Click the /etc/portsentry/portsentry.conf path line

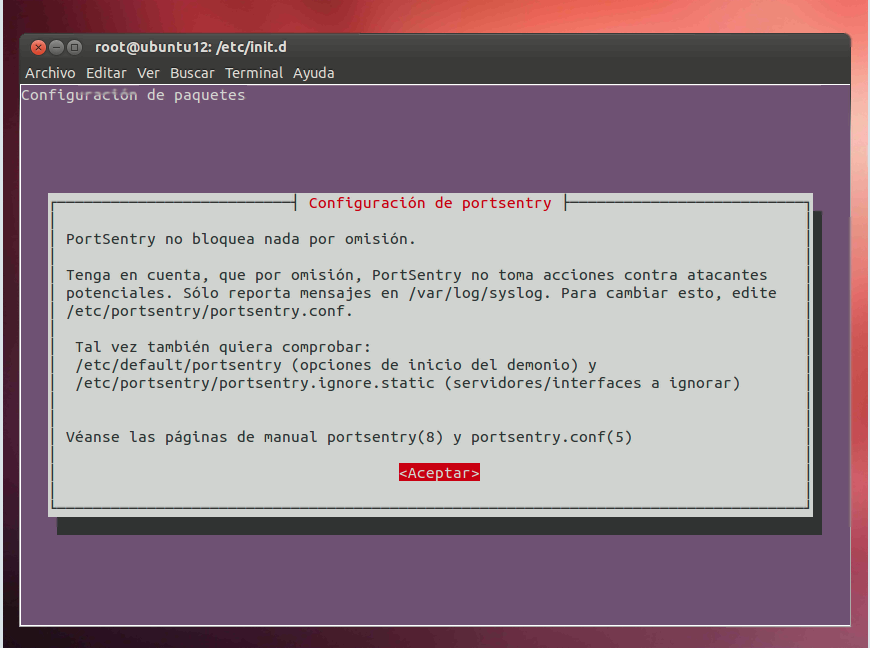click(209, 311)
